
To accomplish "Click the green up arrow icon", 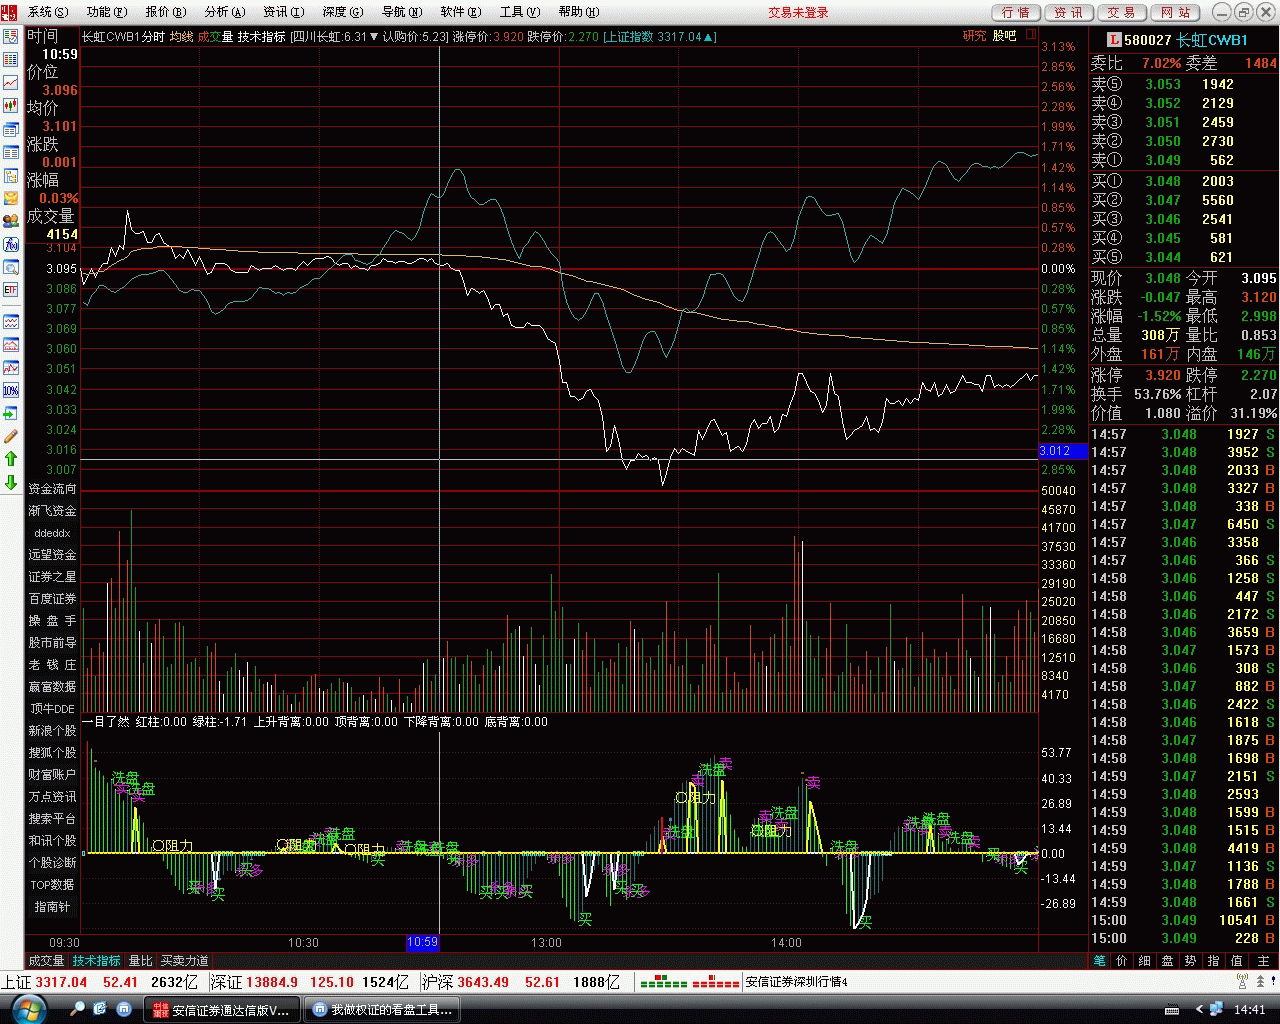I will pyautogui.click(x=11, y=459).
